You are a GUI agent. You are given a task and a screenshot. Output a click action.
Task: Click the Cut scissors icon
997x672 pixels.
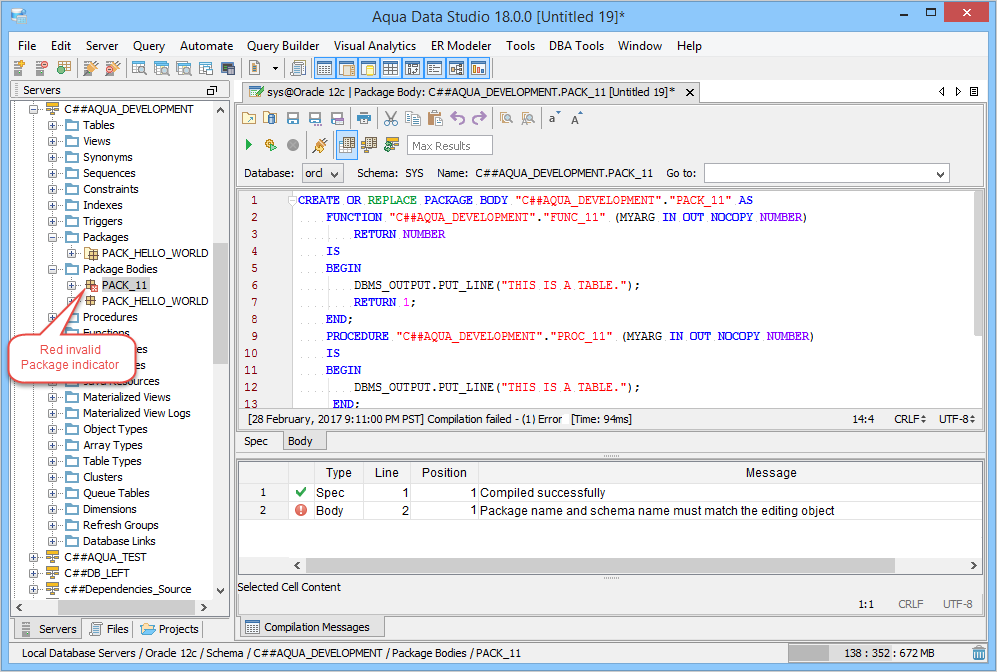(391, 118)
